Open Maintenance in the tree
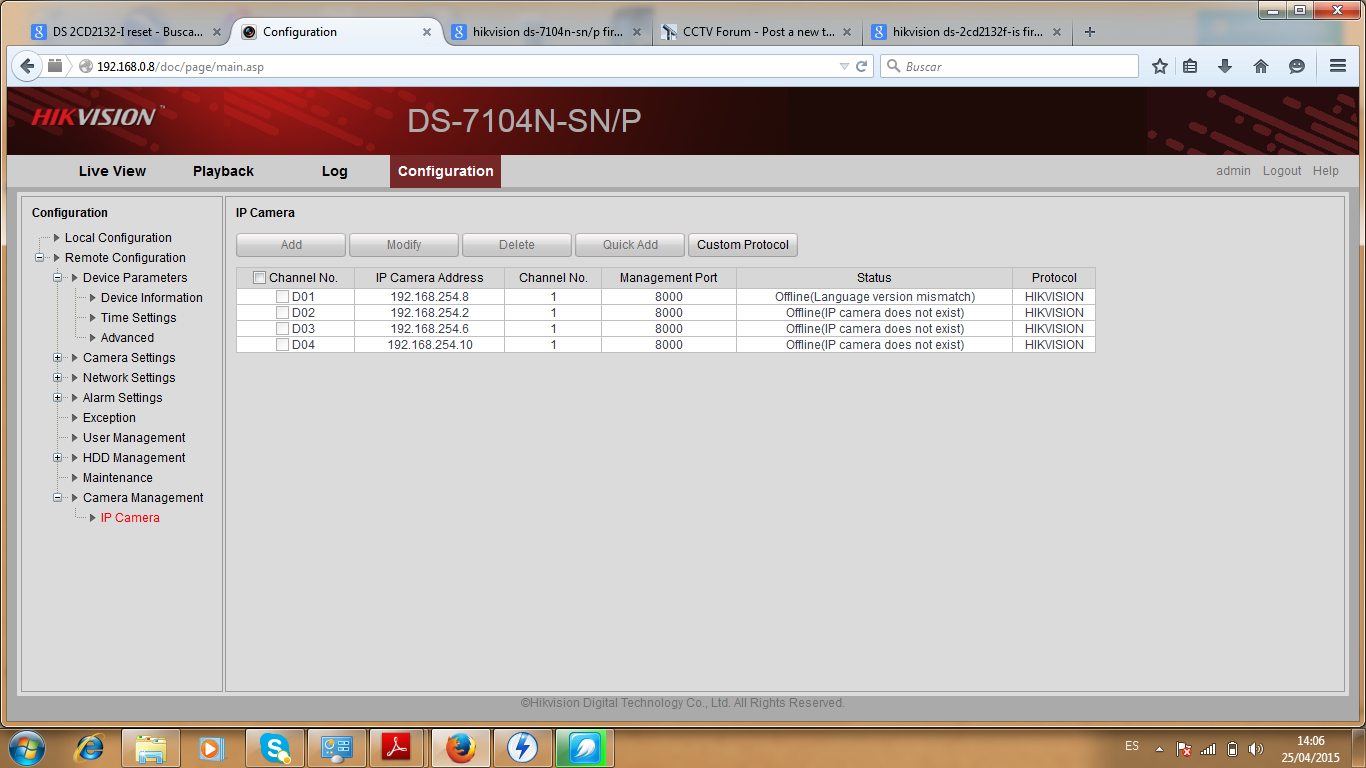The height and width of the screenshot is (768, 1366). tap(117, 478)
